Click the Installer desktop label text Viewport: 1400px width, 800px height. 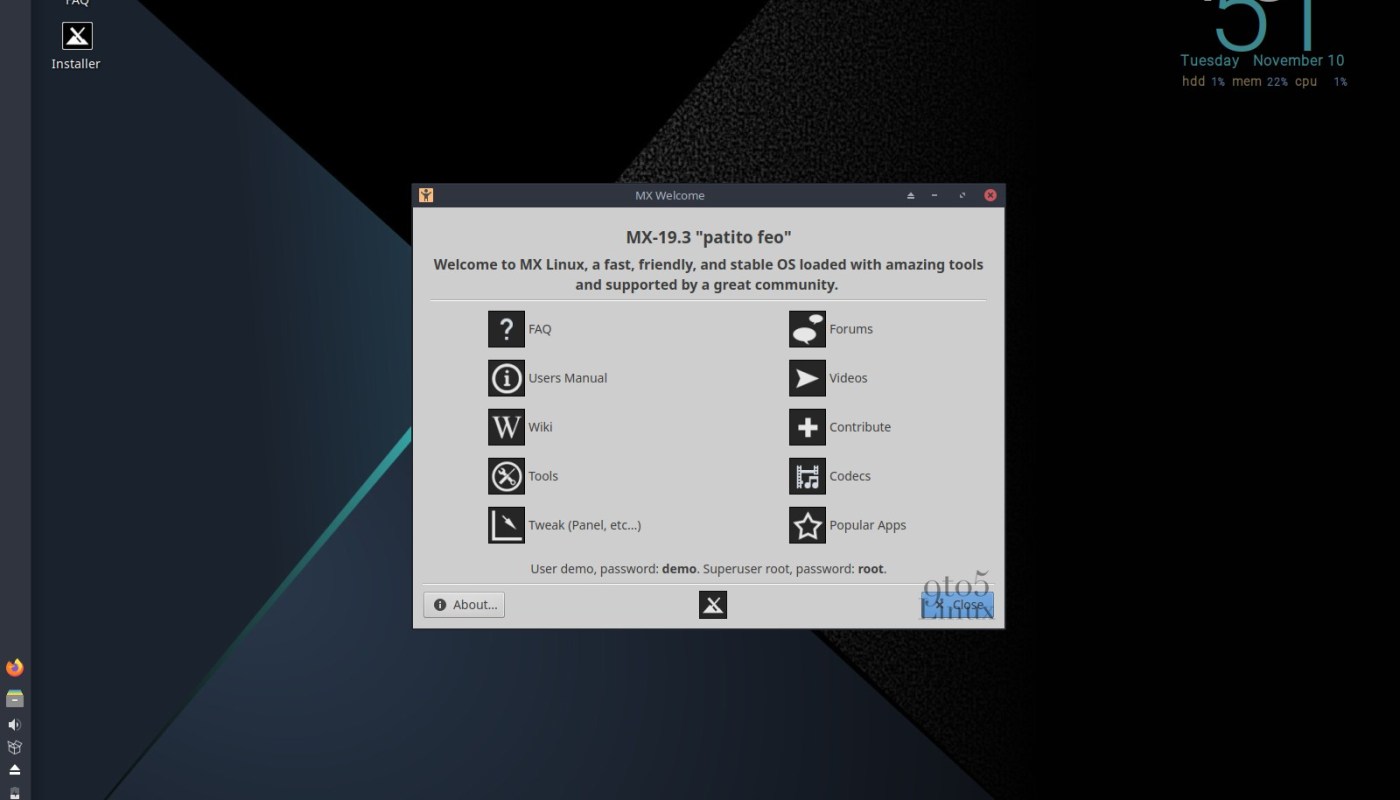click(x=76, y=64)
